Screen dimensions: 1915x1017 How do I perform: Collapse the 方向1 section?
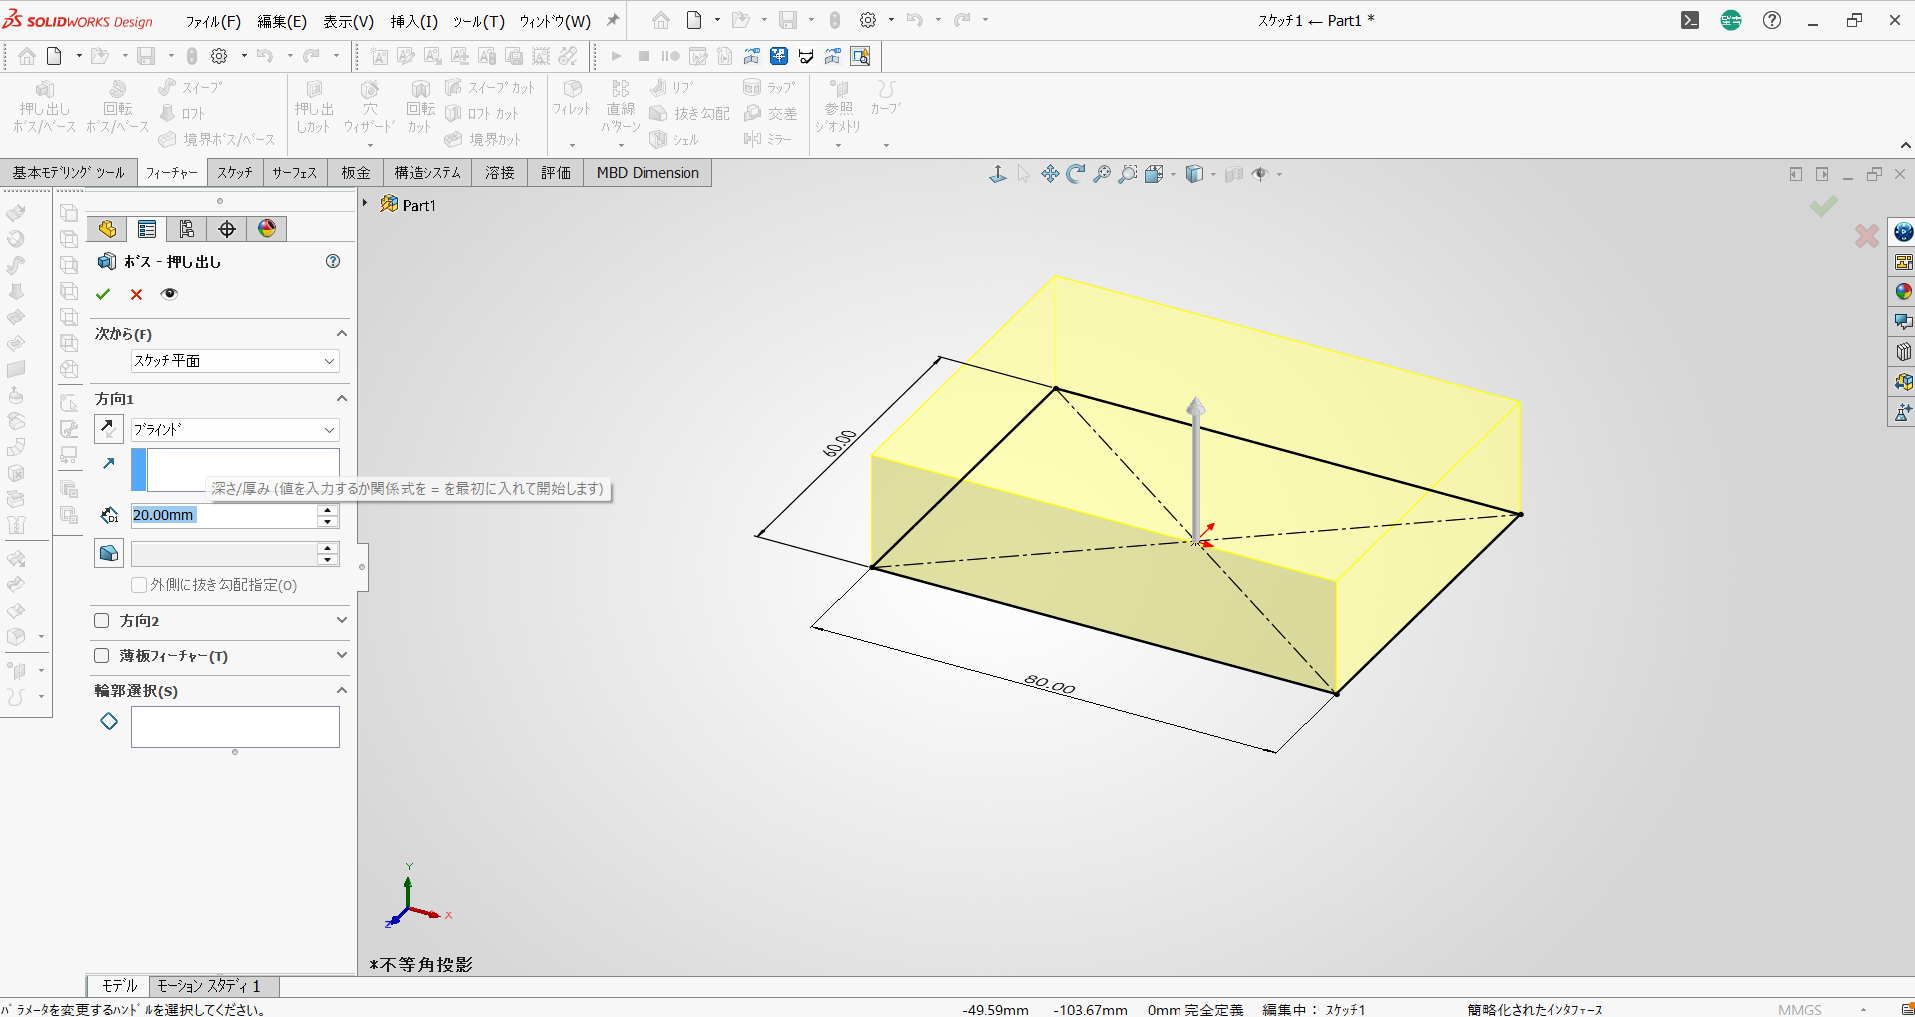tap(341, 398)
